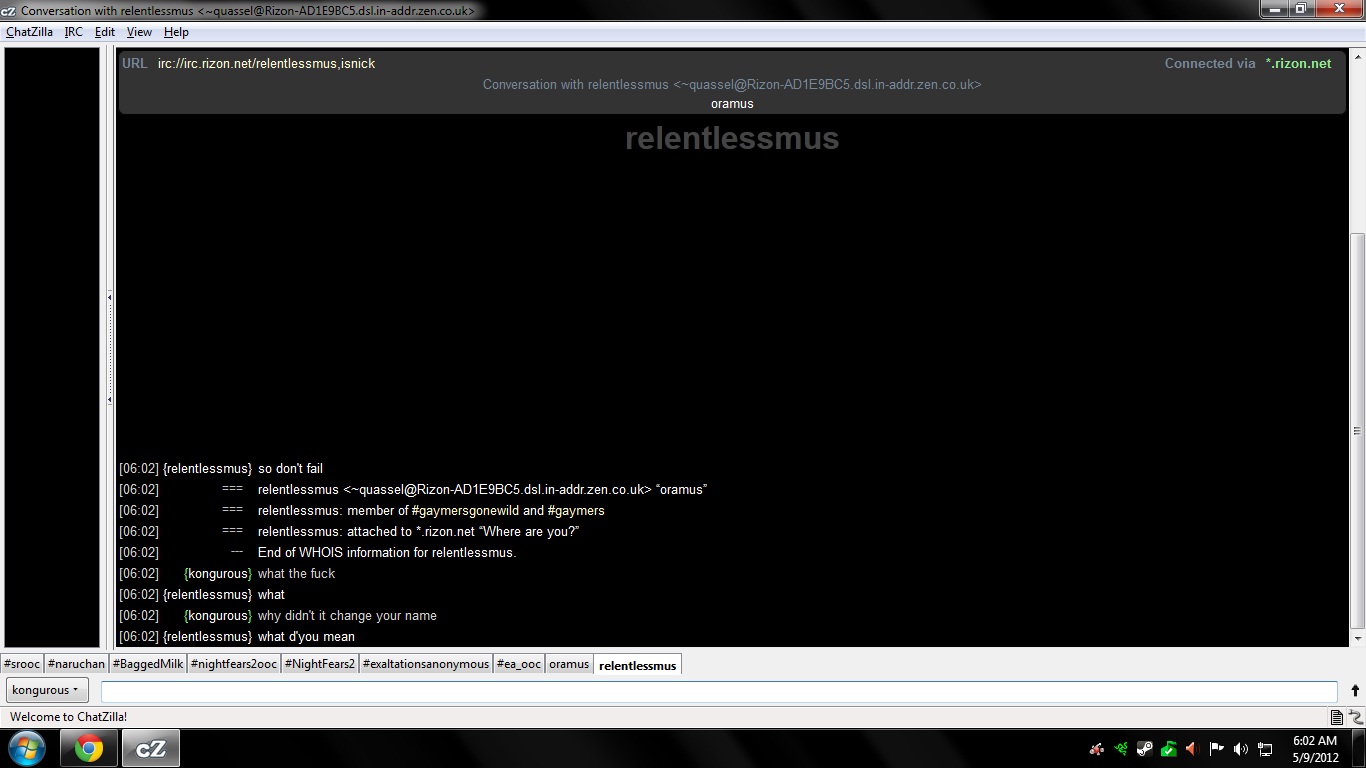Click the multiline input toggle arrow
The image size is (1366, 768).
(x=1355, y=690)
